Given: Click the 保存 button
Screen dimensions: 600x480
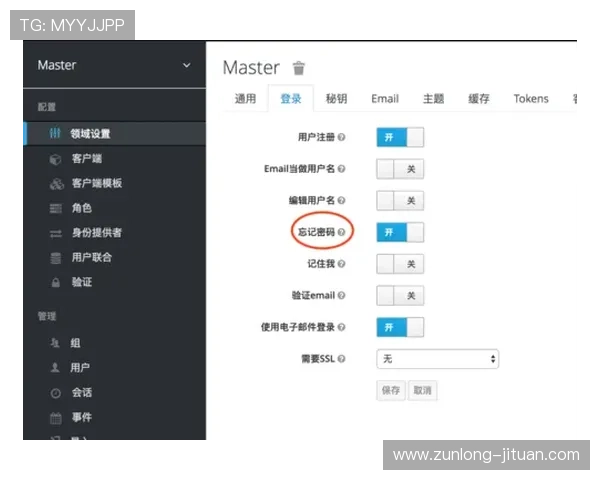Looking at the screenshot, I should (391, 390).
